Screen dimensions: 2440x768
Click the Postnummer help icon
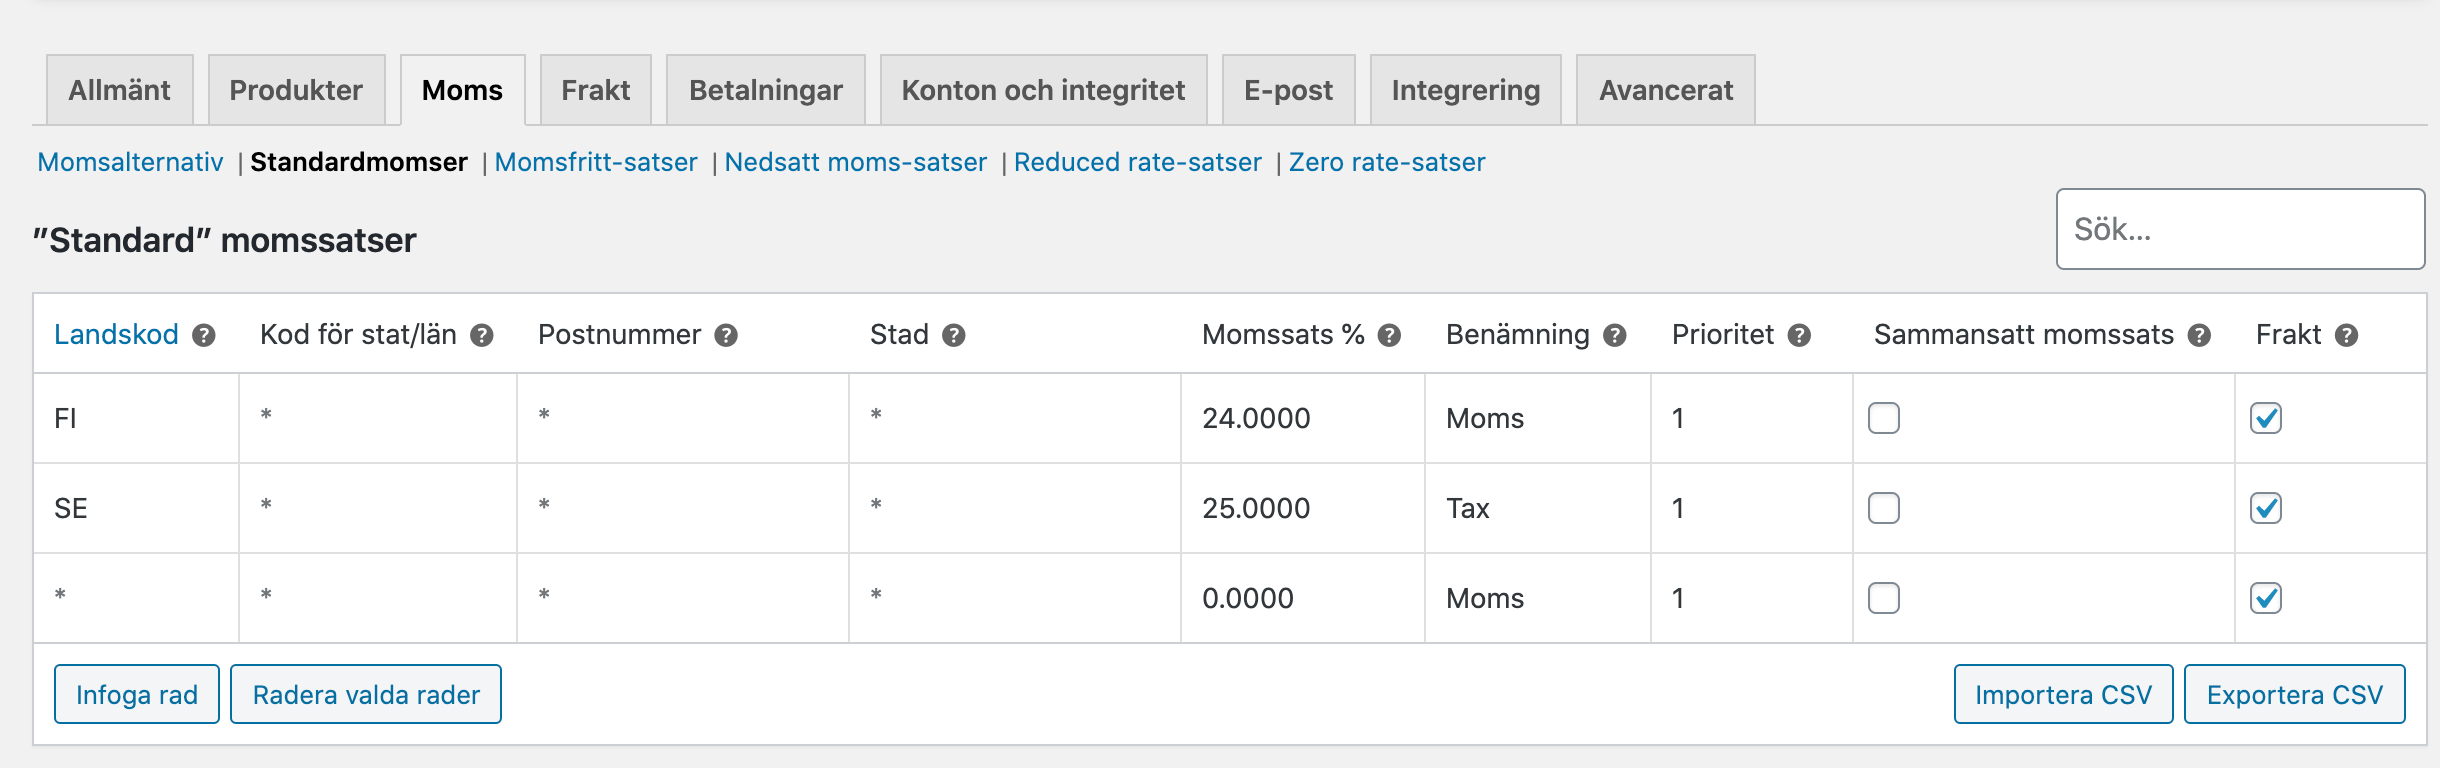pos(726,335)
